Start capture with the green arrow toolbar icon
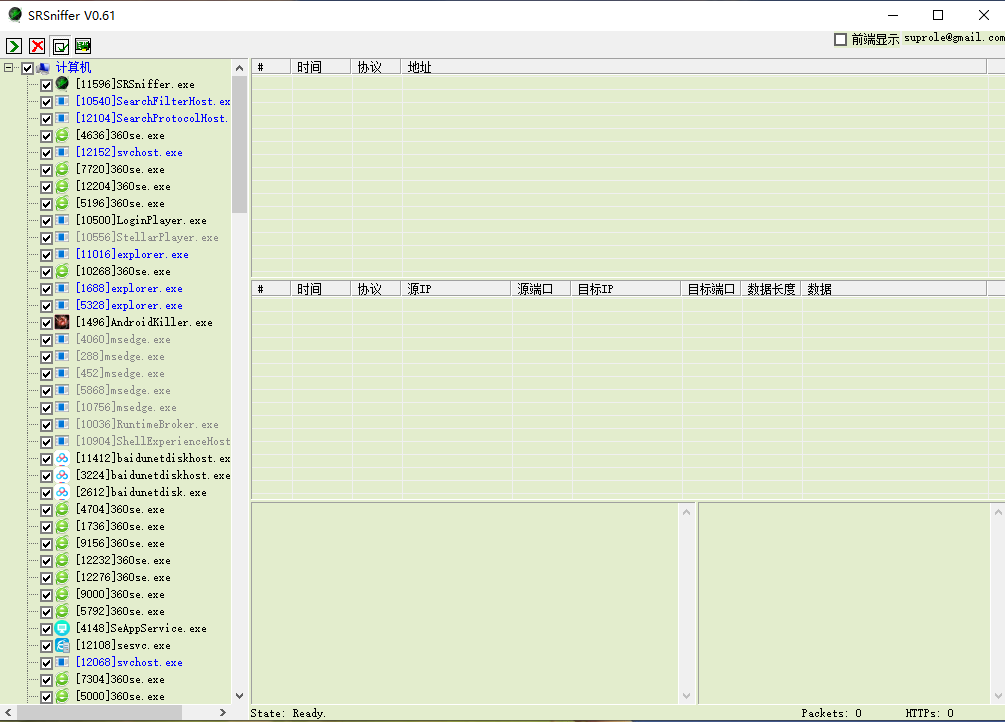1005x722 pixels. tap(14, 46)
